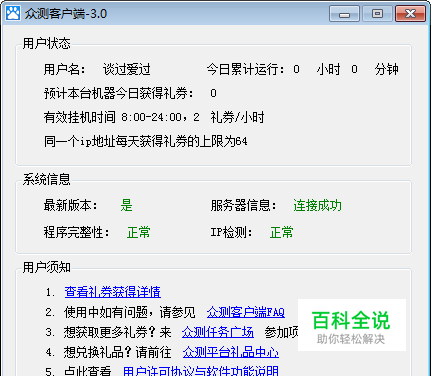The height and width of the screenshot is (376, 431).
Task: Click the 用户状态 group title
Action: click(x=46, y=43)
